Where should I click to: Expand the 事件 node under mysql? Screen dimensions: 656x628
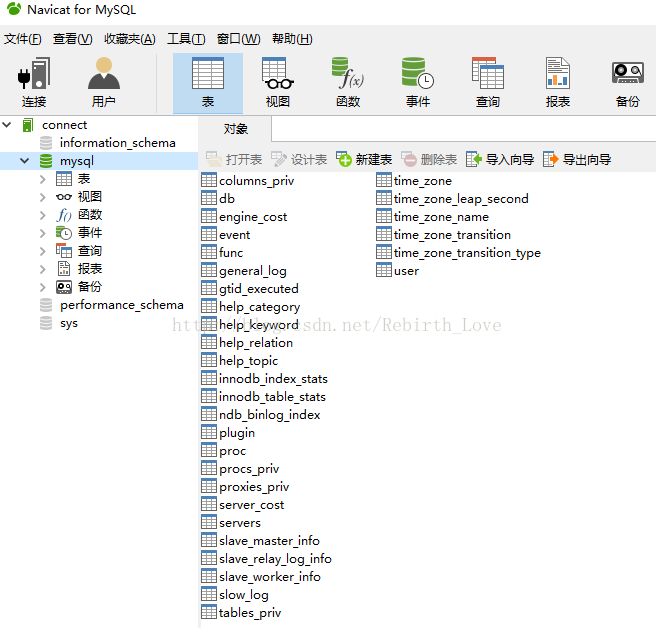point(43,233)
